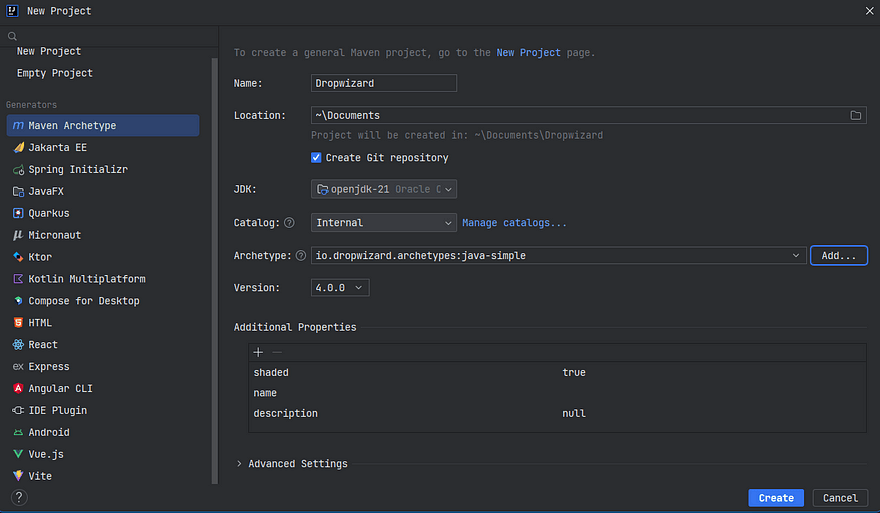Click the Name field containing Dropwizard

[384, 83]
